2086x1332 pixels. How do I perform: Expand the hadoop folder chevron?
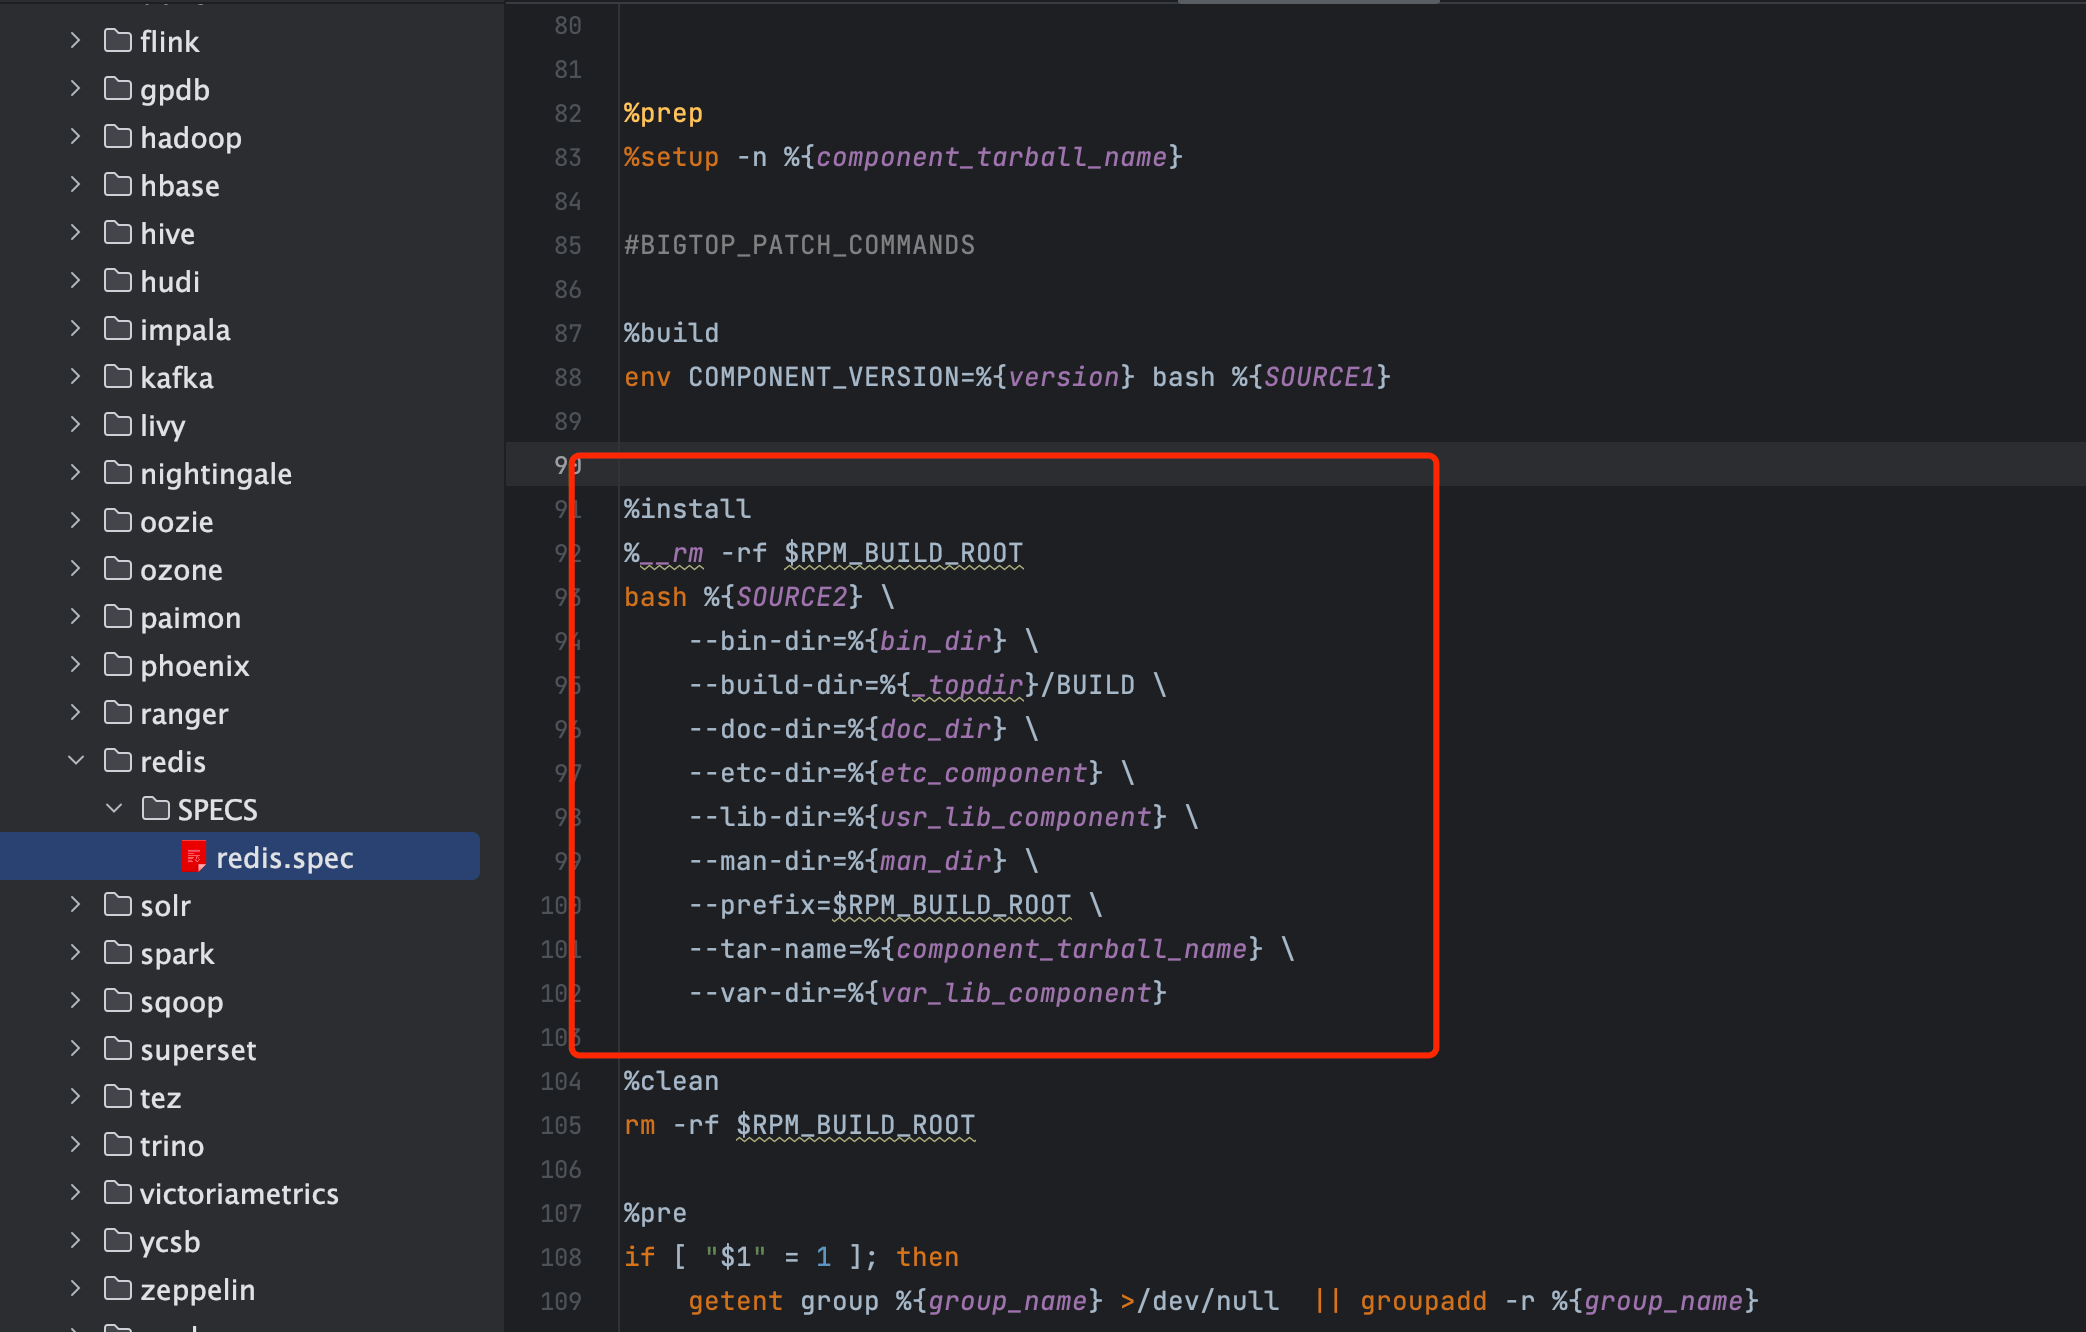click(75, 137)
